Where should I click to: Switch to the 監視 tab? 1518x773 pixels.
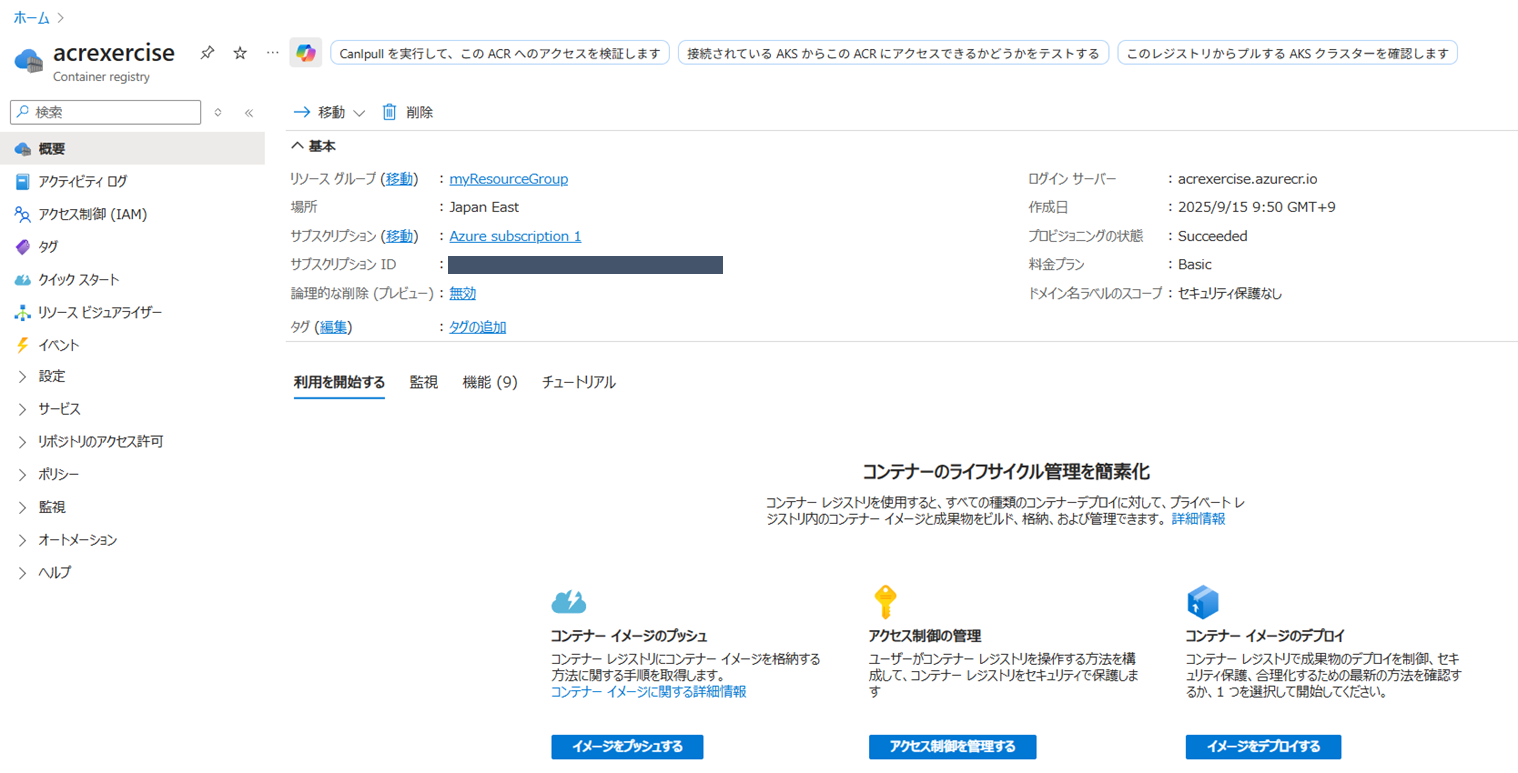click(x=424, y=382)
